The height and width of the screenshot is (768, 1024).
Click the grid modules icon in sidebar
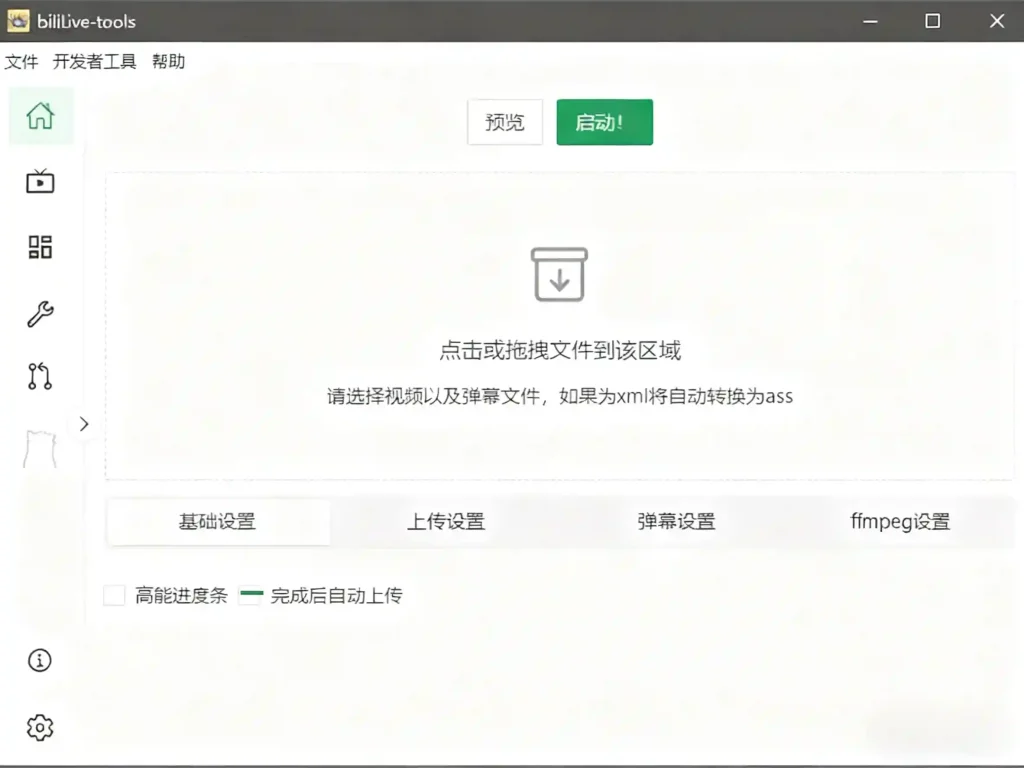(39, 247)
